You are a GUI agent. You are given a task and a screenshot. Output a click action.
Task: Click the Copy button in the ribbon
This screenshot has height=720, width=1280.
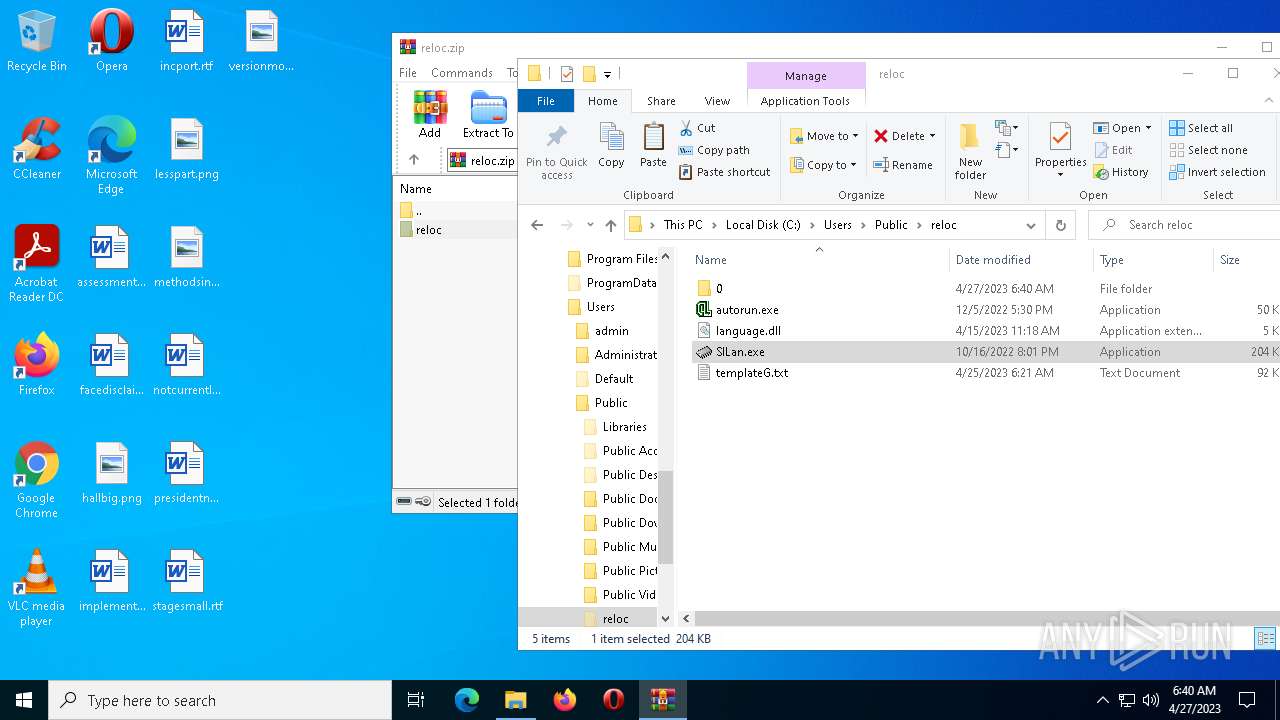click(611, 146)
